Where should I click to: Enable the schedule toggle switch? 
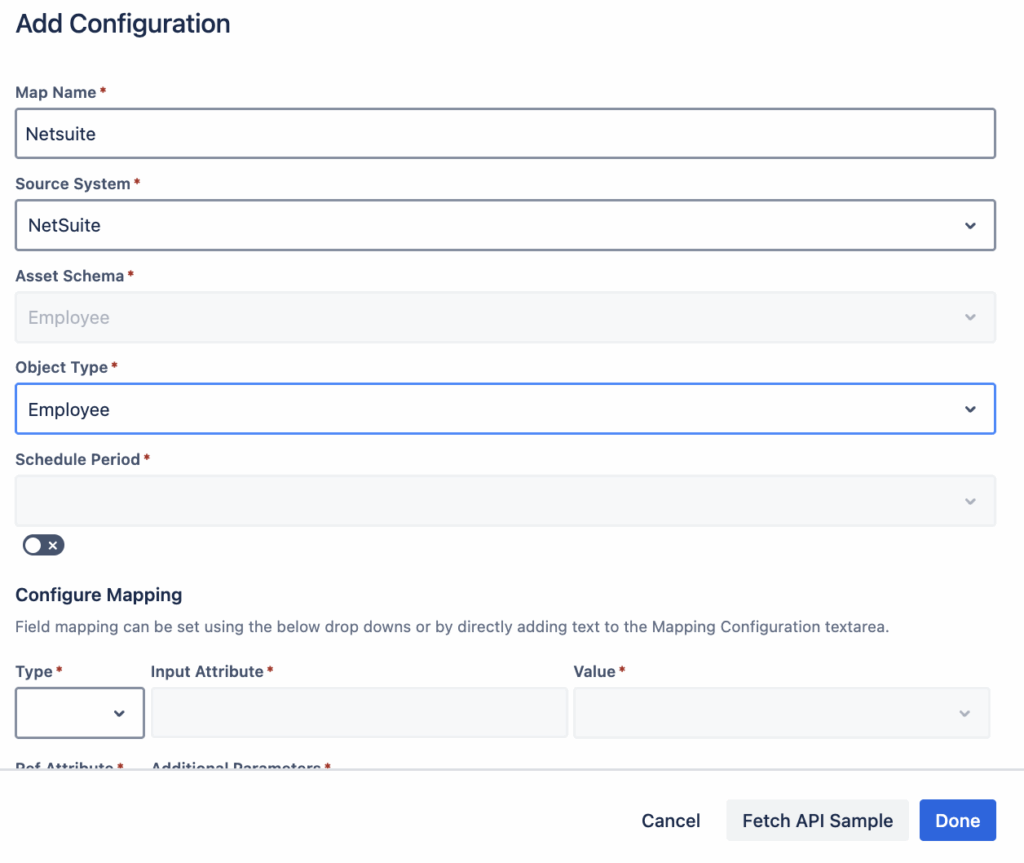pyautogui.click(x=44, y=545)
